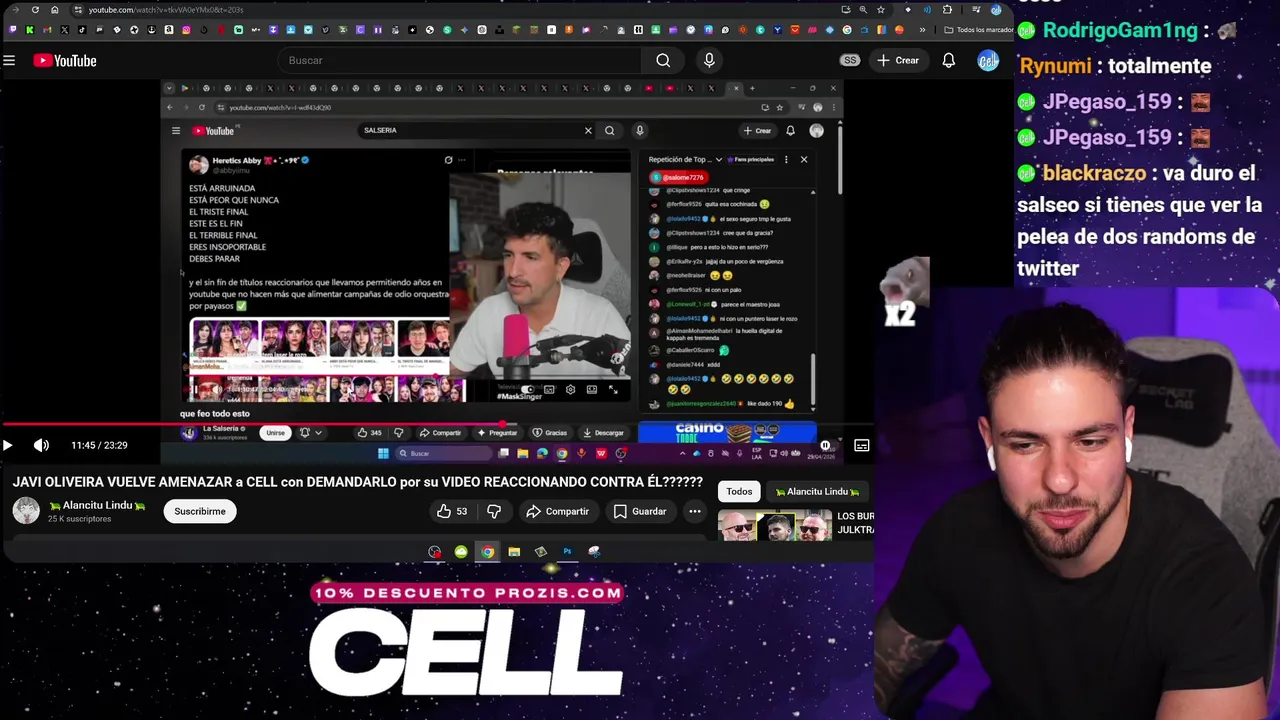
Task: Bookmark this page with the star
Action: (x=880, y=10)
